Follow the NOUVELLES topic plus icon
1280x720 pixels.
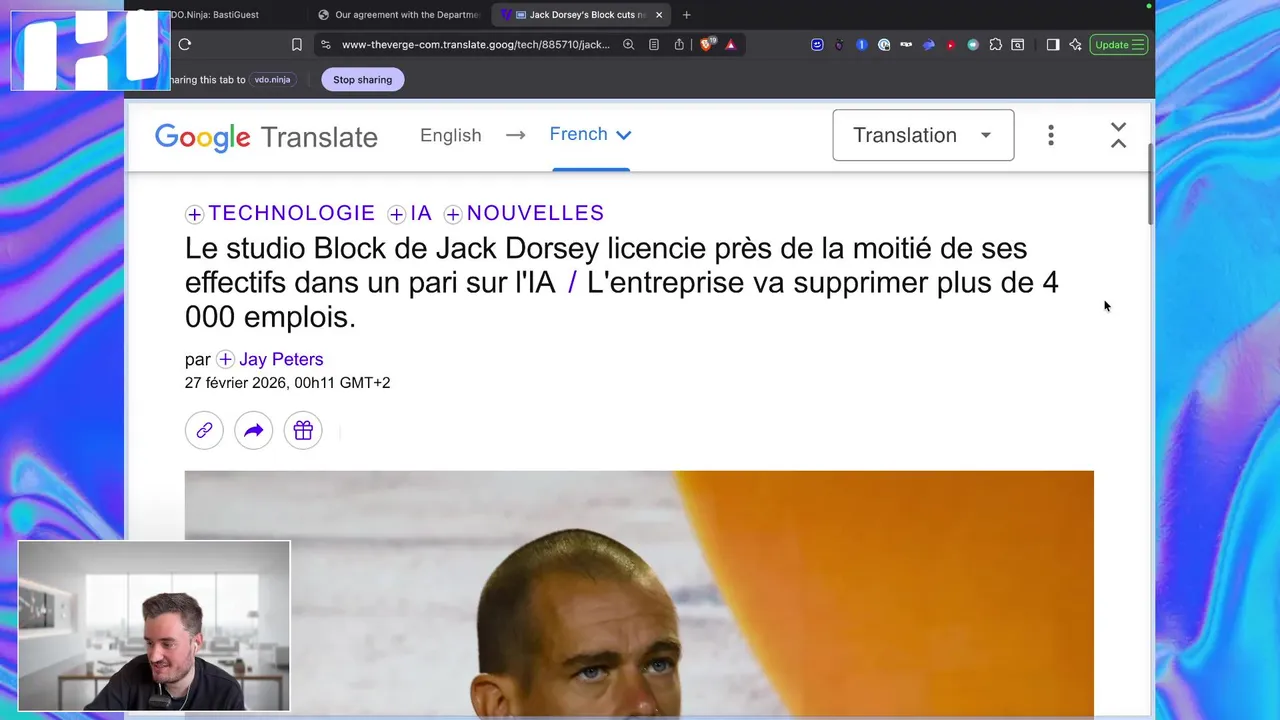click(x=453, y=214)
